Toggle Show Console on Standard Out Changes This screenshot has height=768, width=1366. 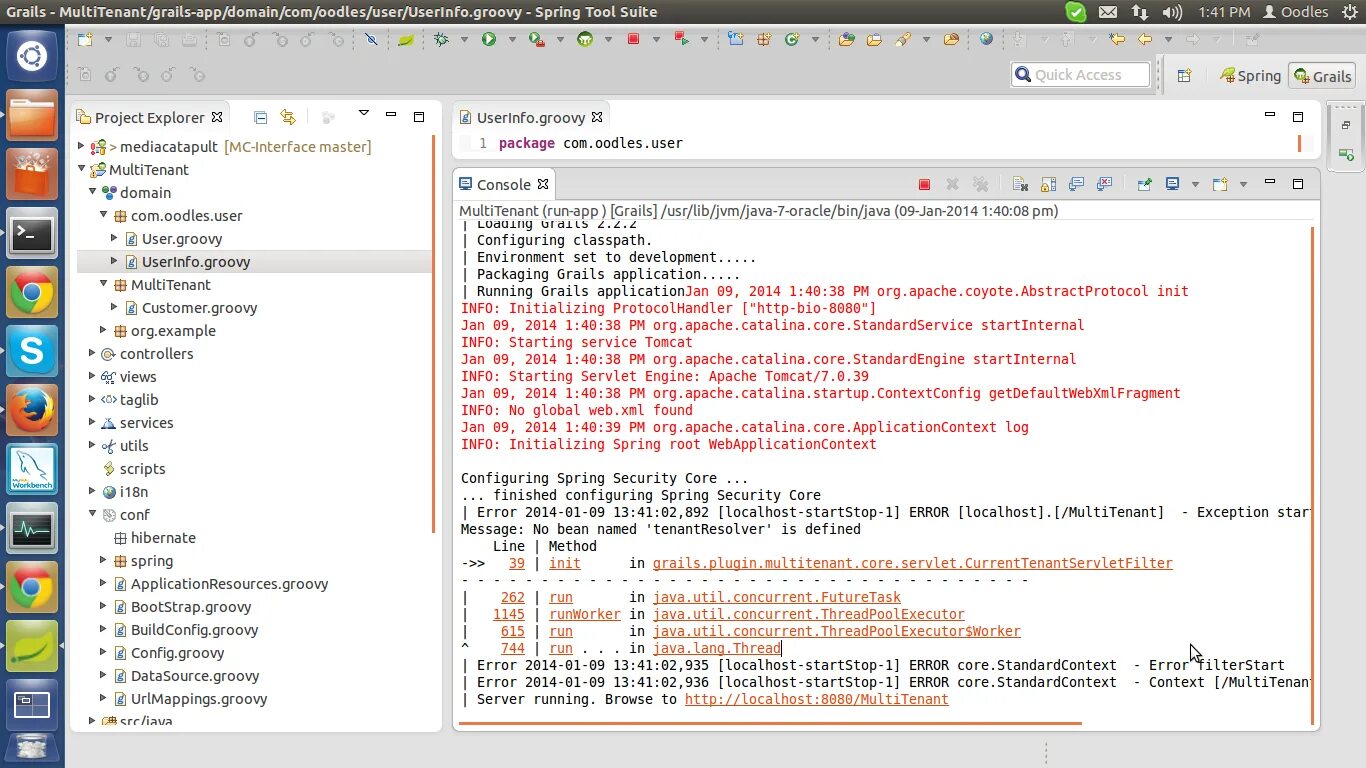tap(1076, 184)
